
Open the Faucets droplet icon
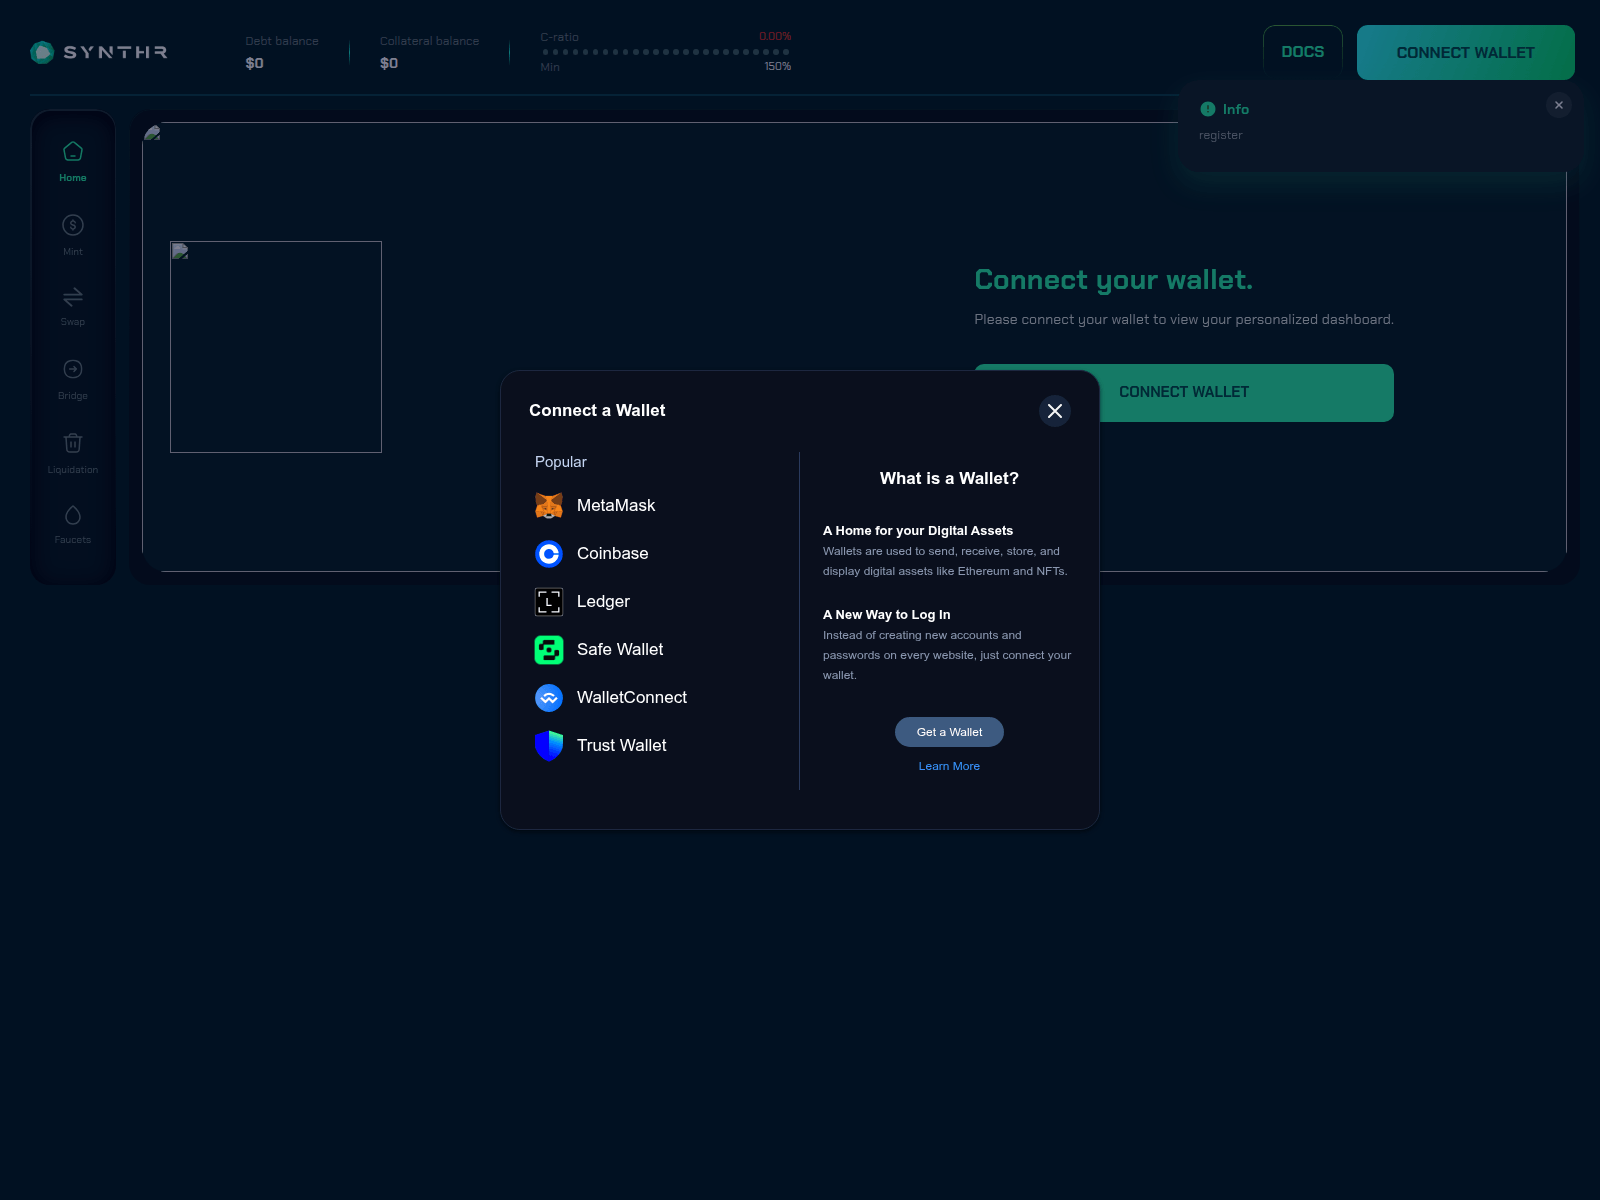click(x=73, y=515)
